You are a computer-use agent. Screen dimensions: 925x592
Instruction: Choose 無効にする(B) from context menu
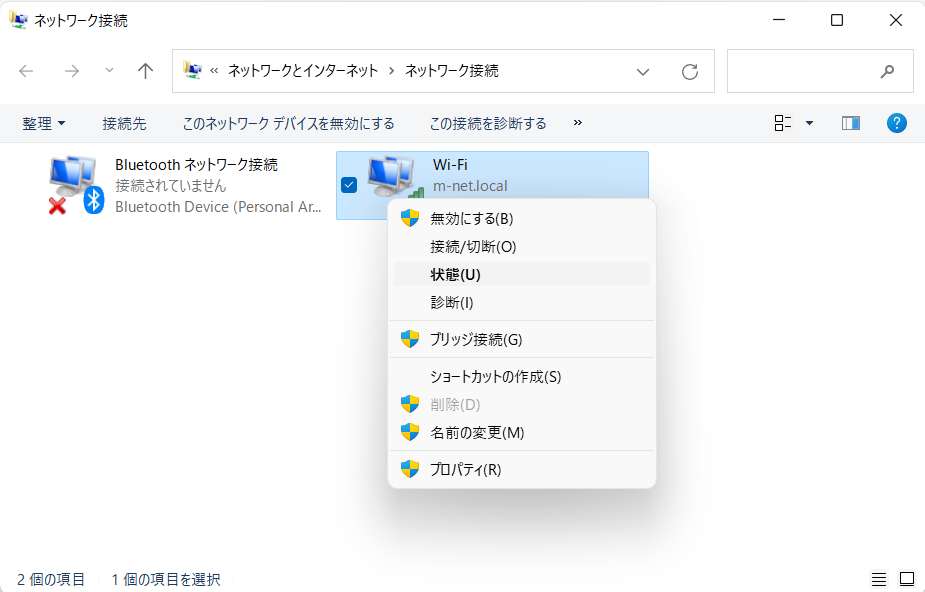click(x=521, y=219)
